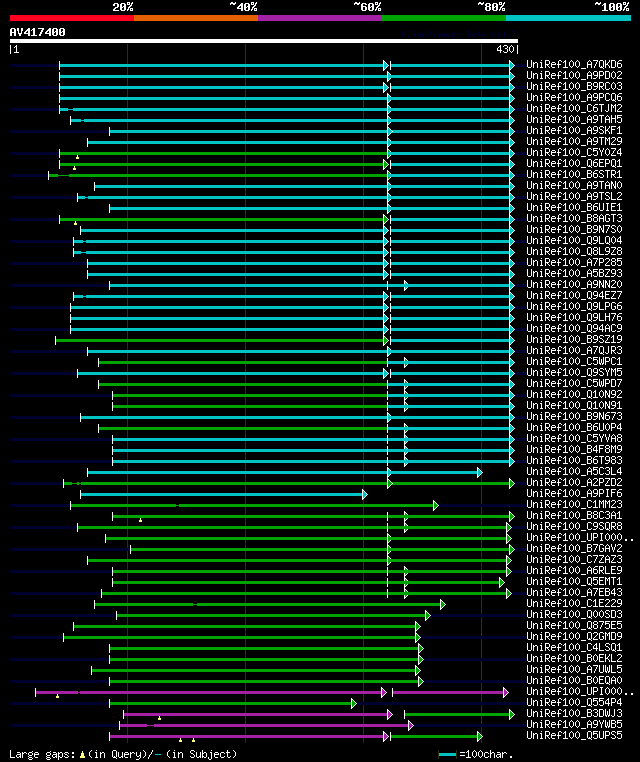
Task: Select hit label UniRef100_Q5EMT1
Action: click(574, 581)
